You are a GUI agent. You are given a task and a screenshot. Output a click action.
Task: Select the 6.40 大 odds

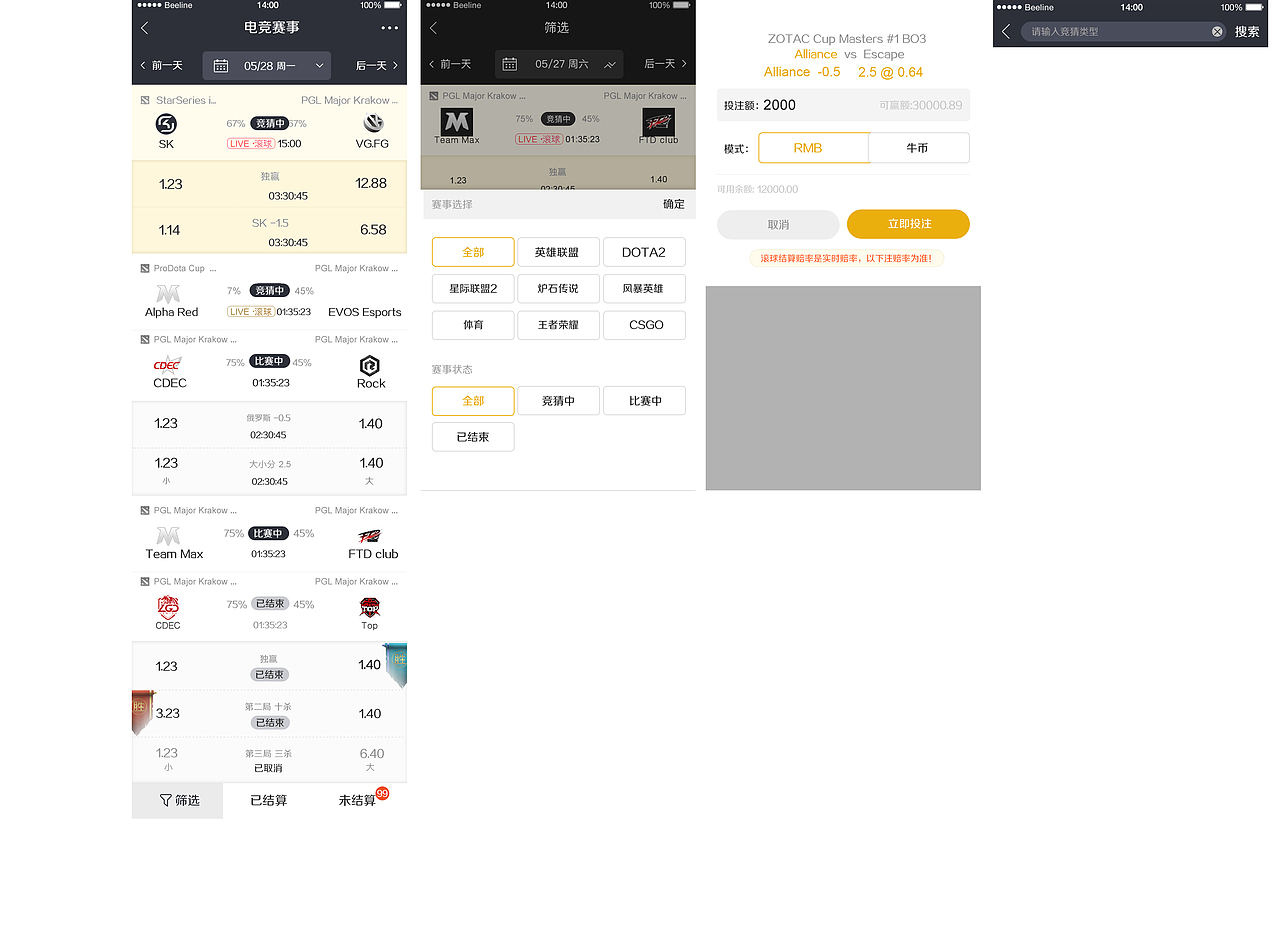click(371, 754)
